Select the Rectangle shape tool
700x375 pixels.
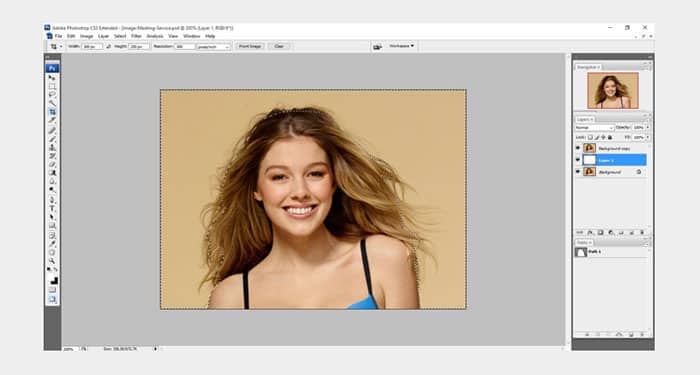52,225
